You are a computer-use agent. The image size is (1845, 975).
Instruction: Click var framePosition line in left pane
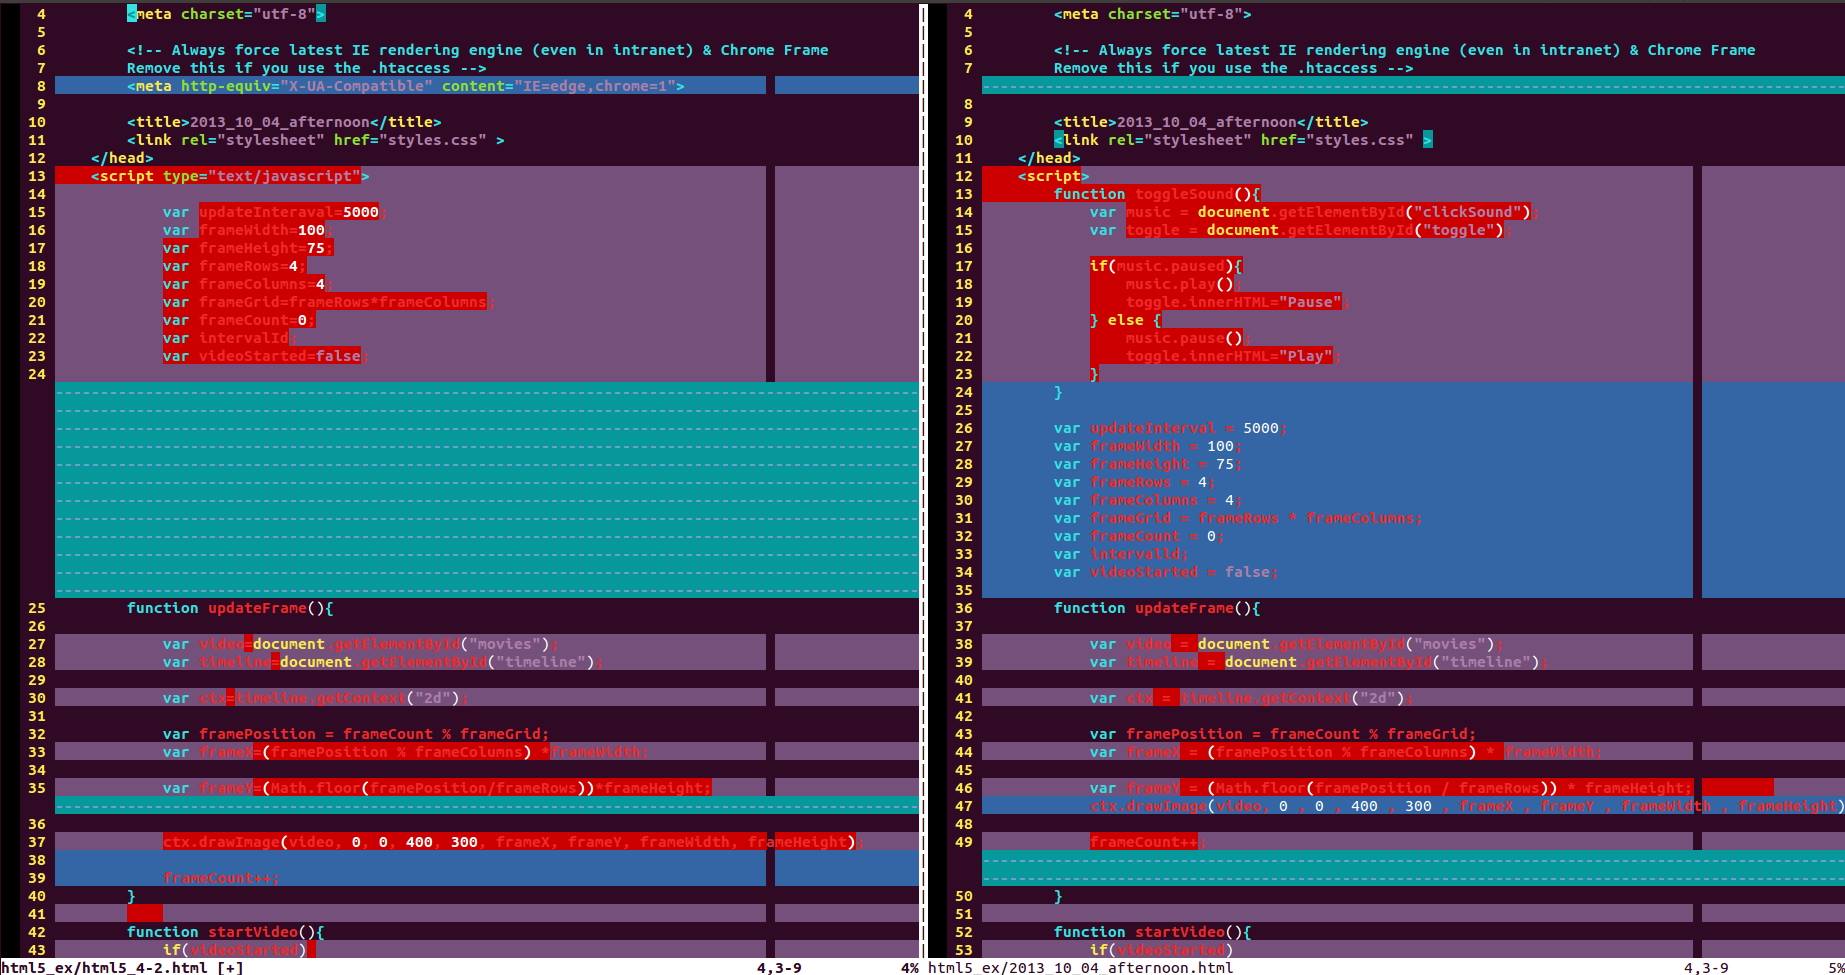pyautogui.click(x=356, y=734)
